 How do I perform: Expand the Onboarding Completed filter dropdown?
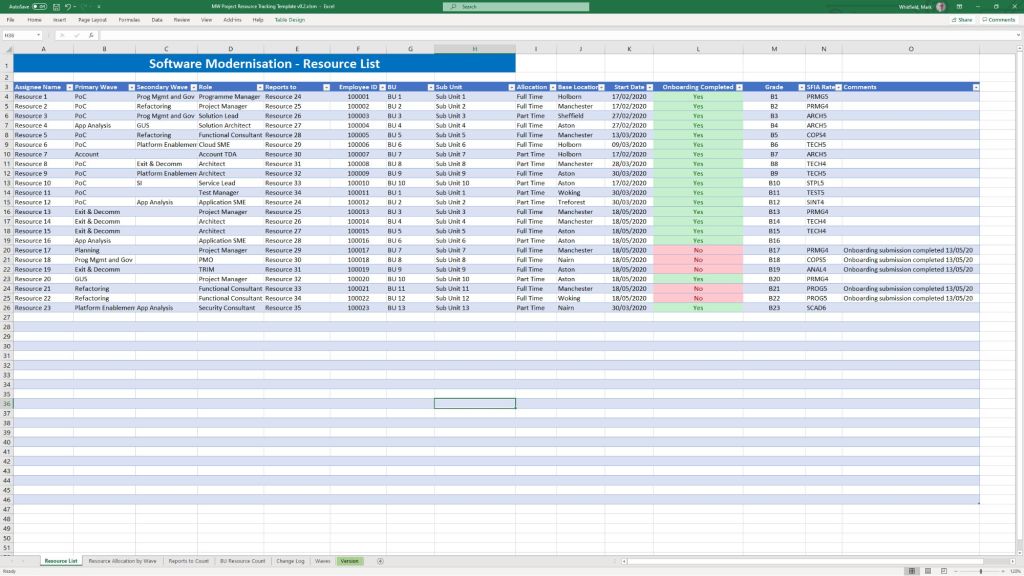pos(738,87)
